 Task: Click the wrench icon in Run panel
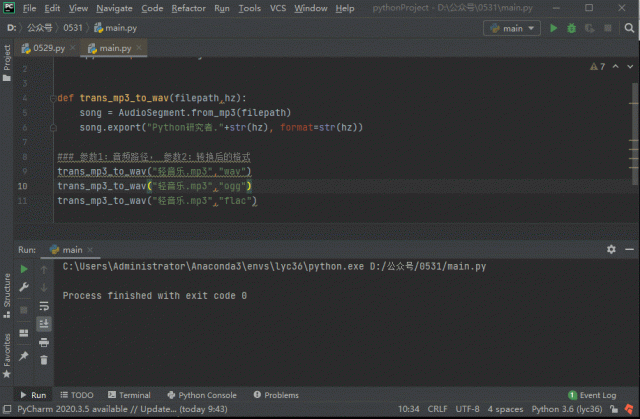pyautogui.click(x=24, y=287)
